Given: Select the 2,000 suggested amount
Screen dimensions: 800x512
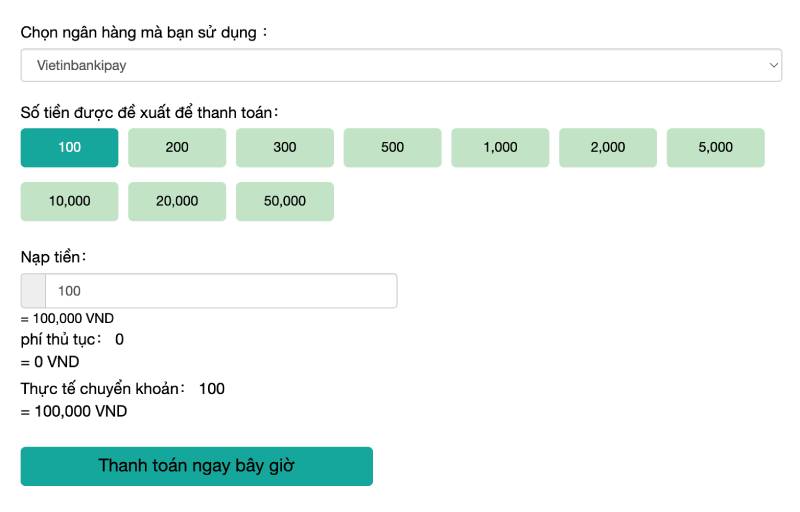Looking at the screenshot, I should [608, 148].
